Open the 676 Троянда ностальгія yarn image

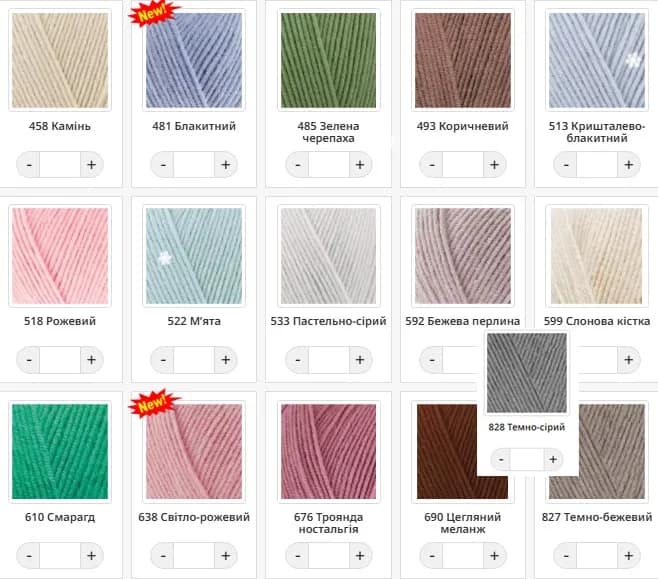point(329,451)
